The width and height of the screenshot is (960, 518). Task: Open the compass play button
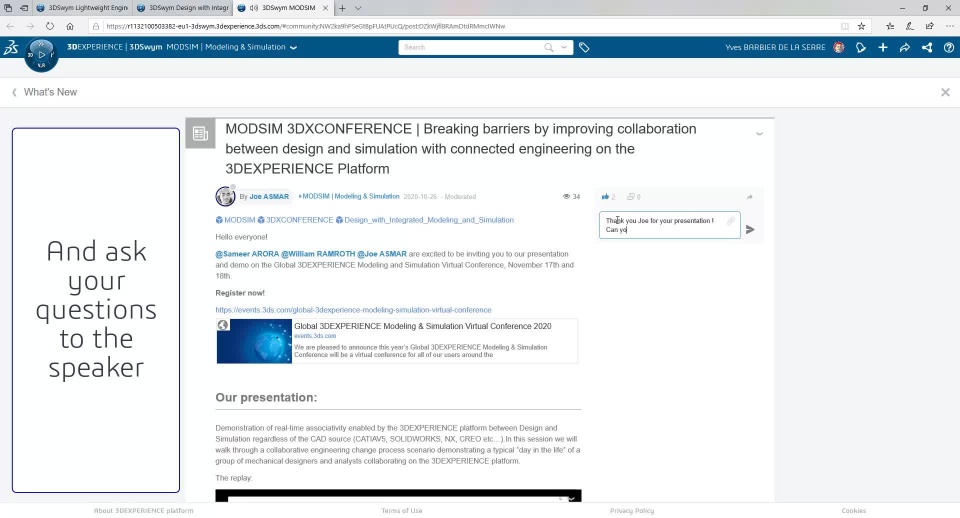pos(42,54)
